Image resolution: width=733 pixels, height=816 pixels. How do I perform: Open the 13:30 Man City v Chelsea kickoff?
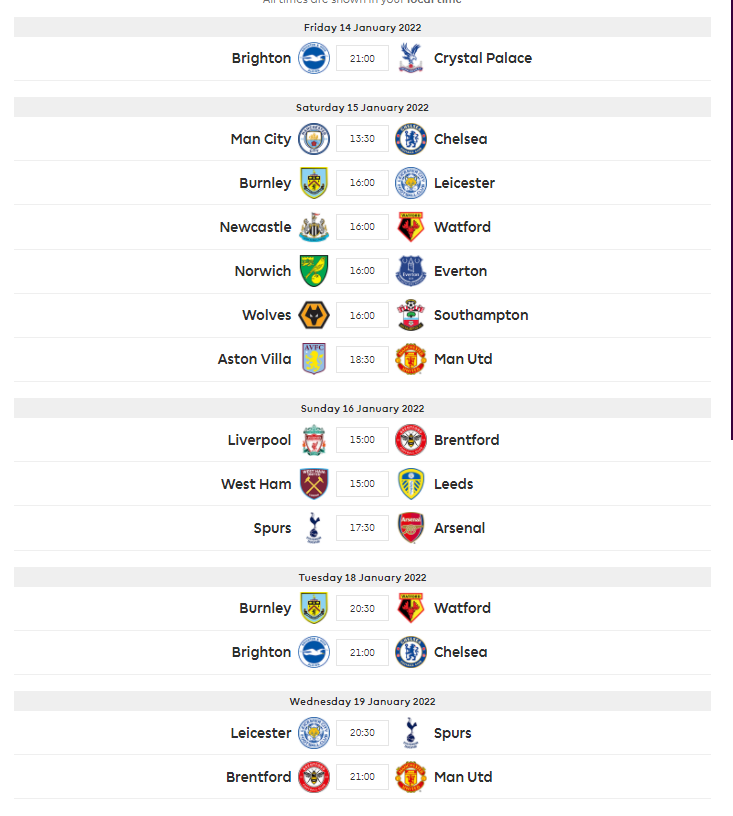point(362,139)
